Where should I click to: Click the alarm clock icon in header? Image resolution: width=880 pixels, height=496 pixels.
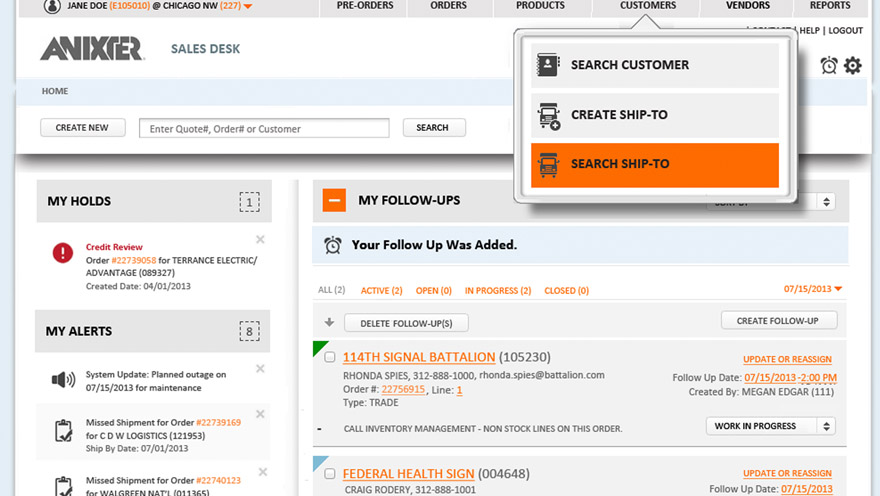tap(829, 65)
